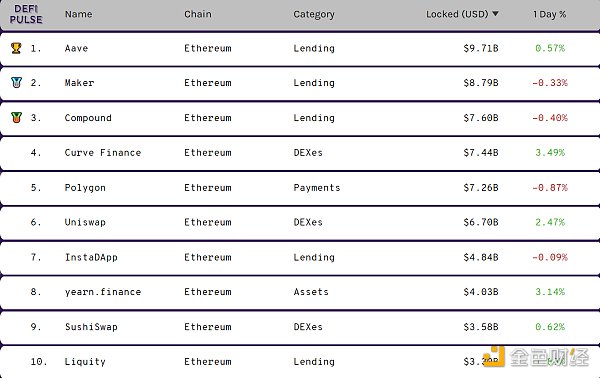Sort by the Category column header
This screenshot has width=600, height=378.
[314, 15]
